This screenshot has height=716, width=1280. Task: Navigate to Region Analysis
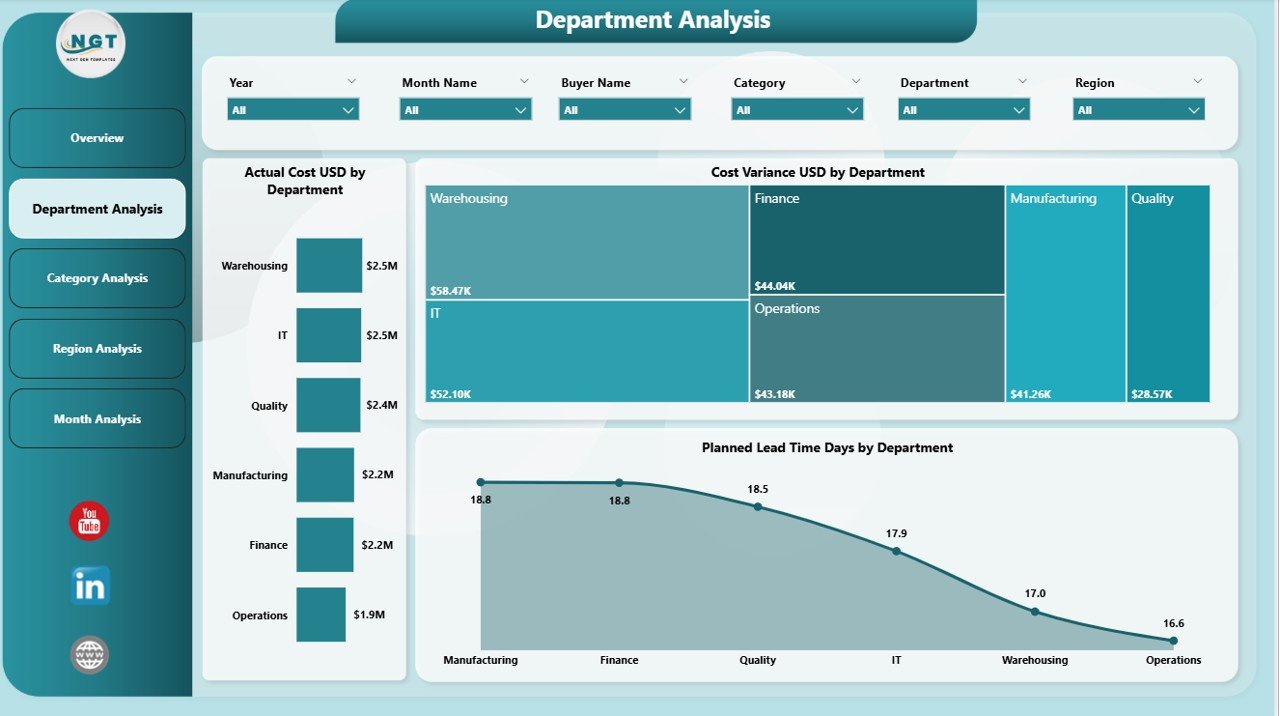96,348
